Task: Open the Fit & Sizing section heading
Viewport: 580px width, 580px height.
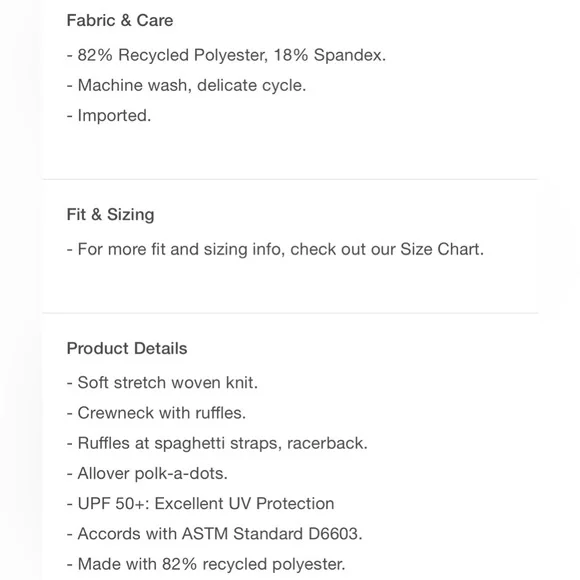Action: 110,215
